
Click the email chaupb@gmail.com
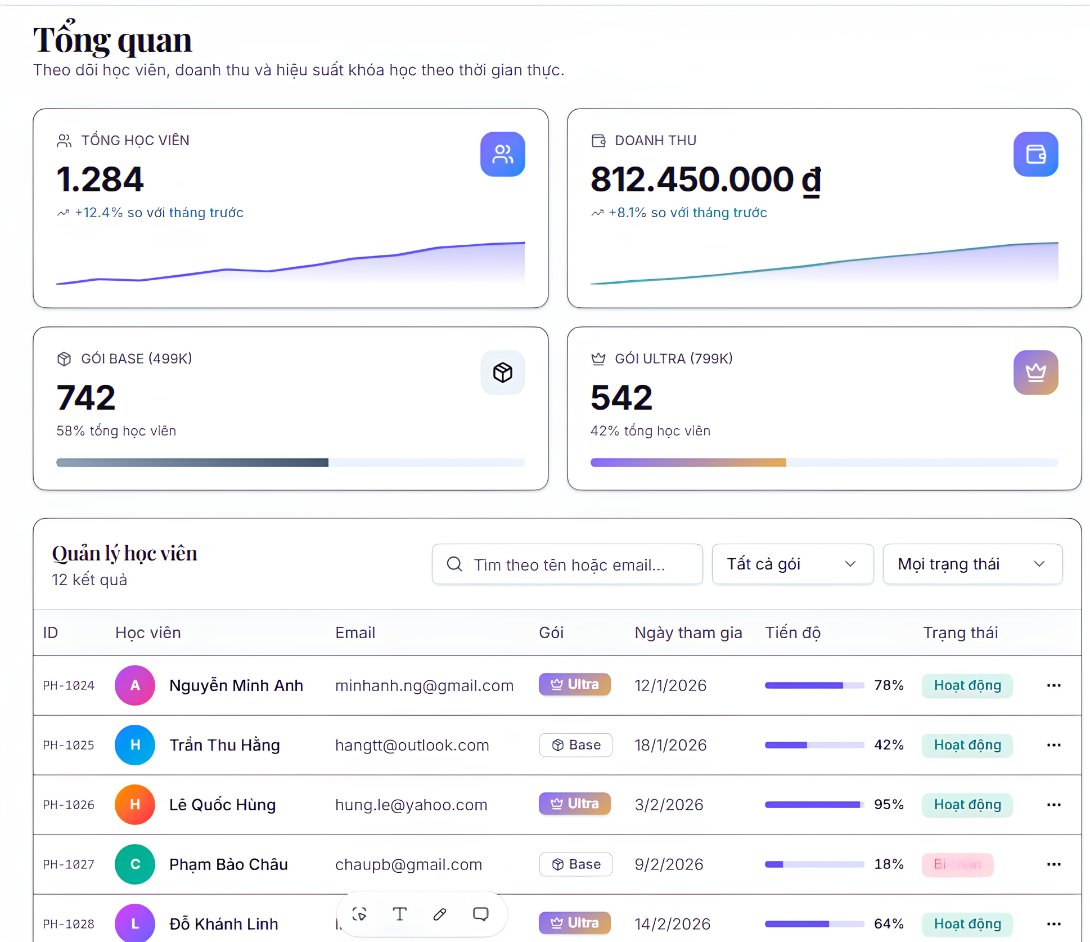(409, 865)
